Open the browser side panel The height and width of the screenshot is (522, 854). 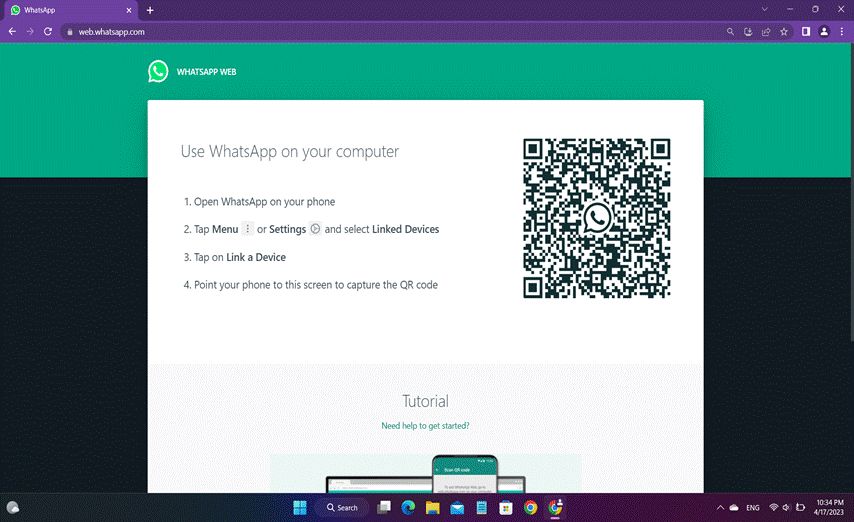[x=806, y=32]
